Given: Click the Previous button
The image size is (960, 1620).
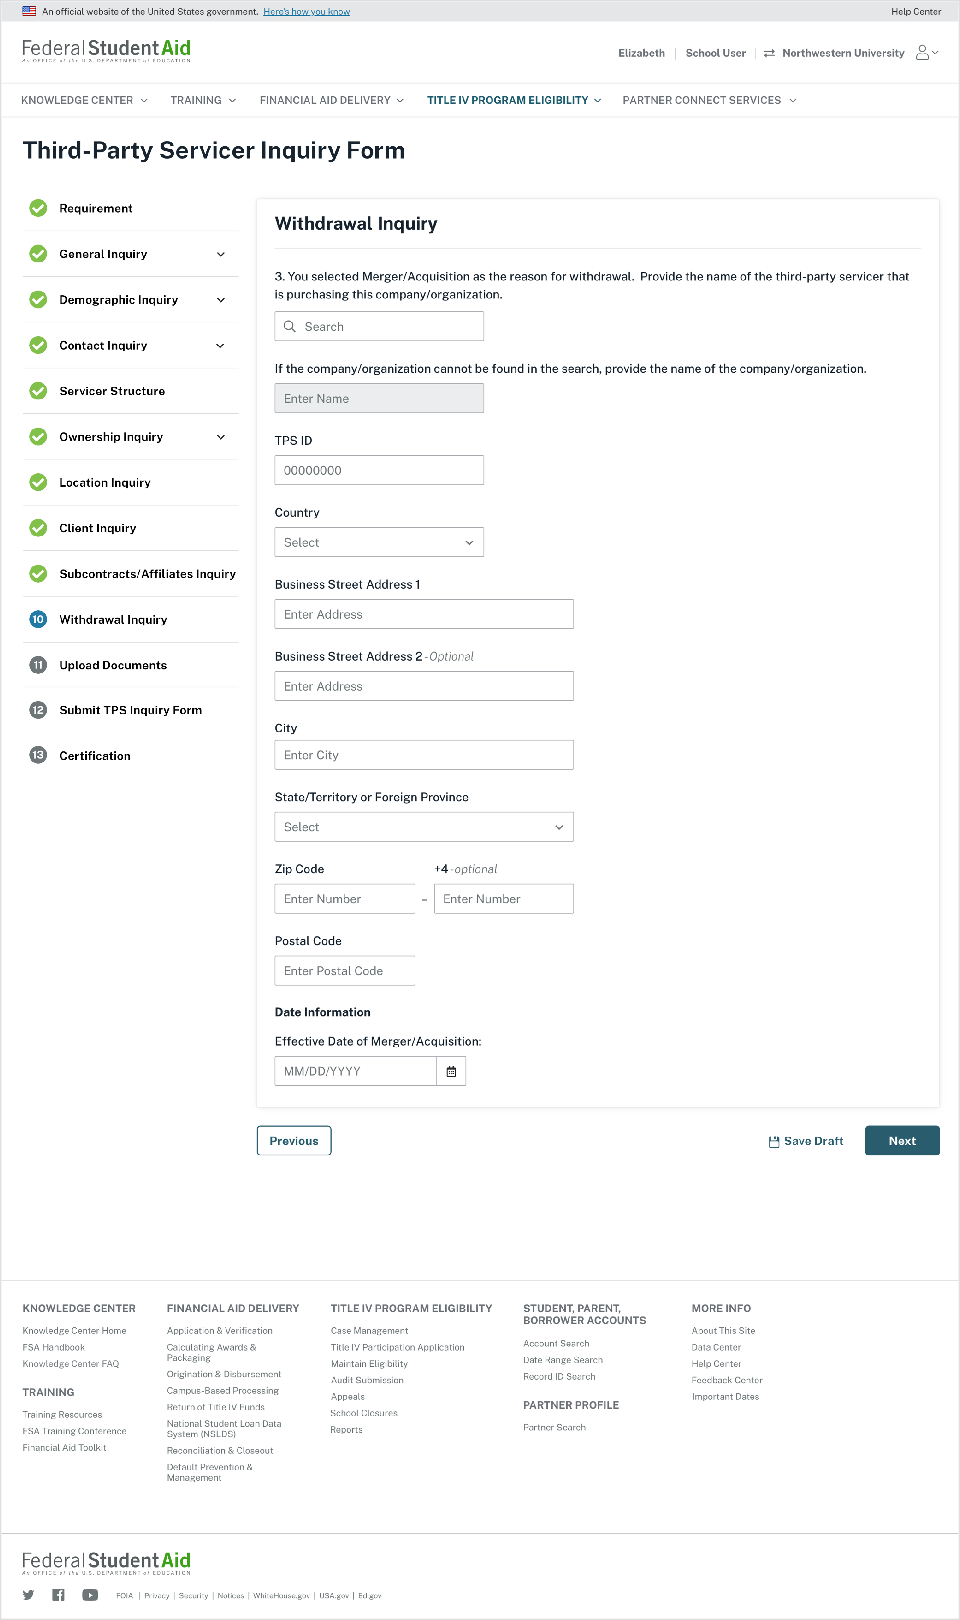Looking at the screenshot, I should tap(294, 1141).
